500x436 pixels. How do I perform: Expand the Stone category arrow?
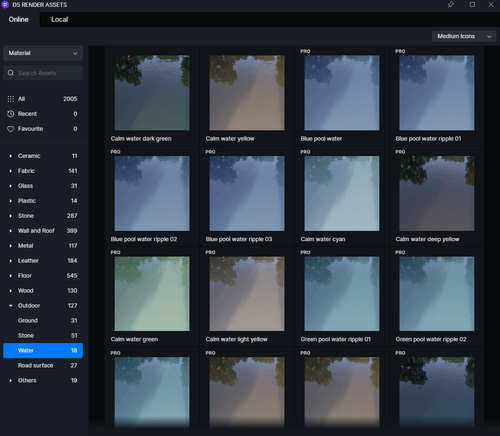tap(11, 216)
